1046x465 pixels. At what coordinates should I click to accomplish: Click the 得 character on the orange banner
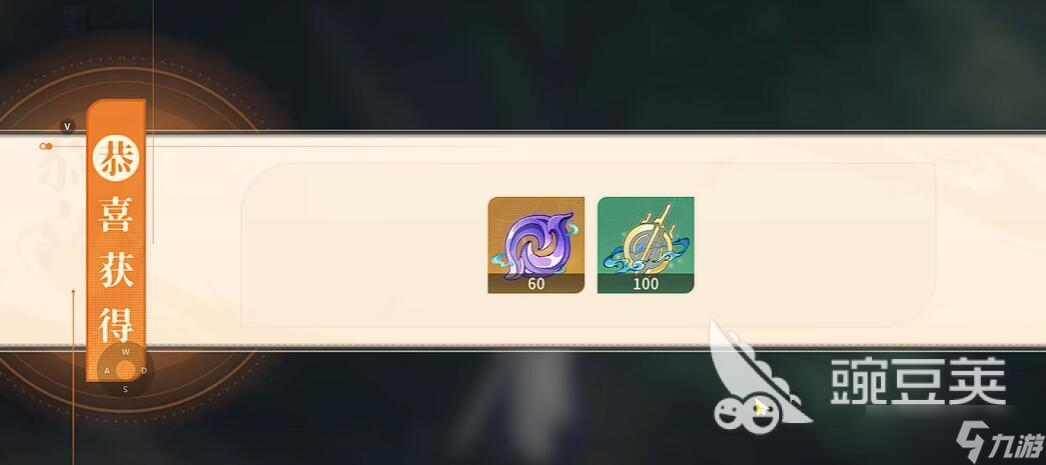[x=117, y=324]
